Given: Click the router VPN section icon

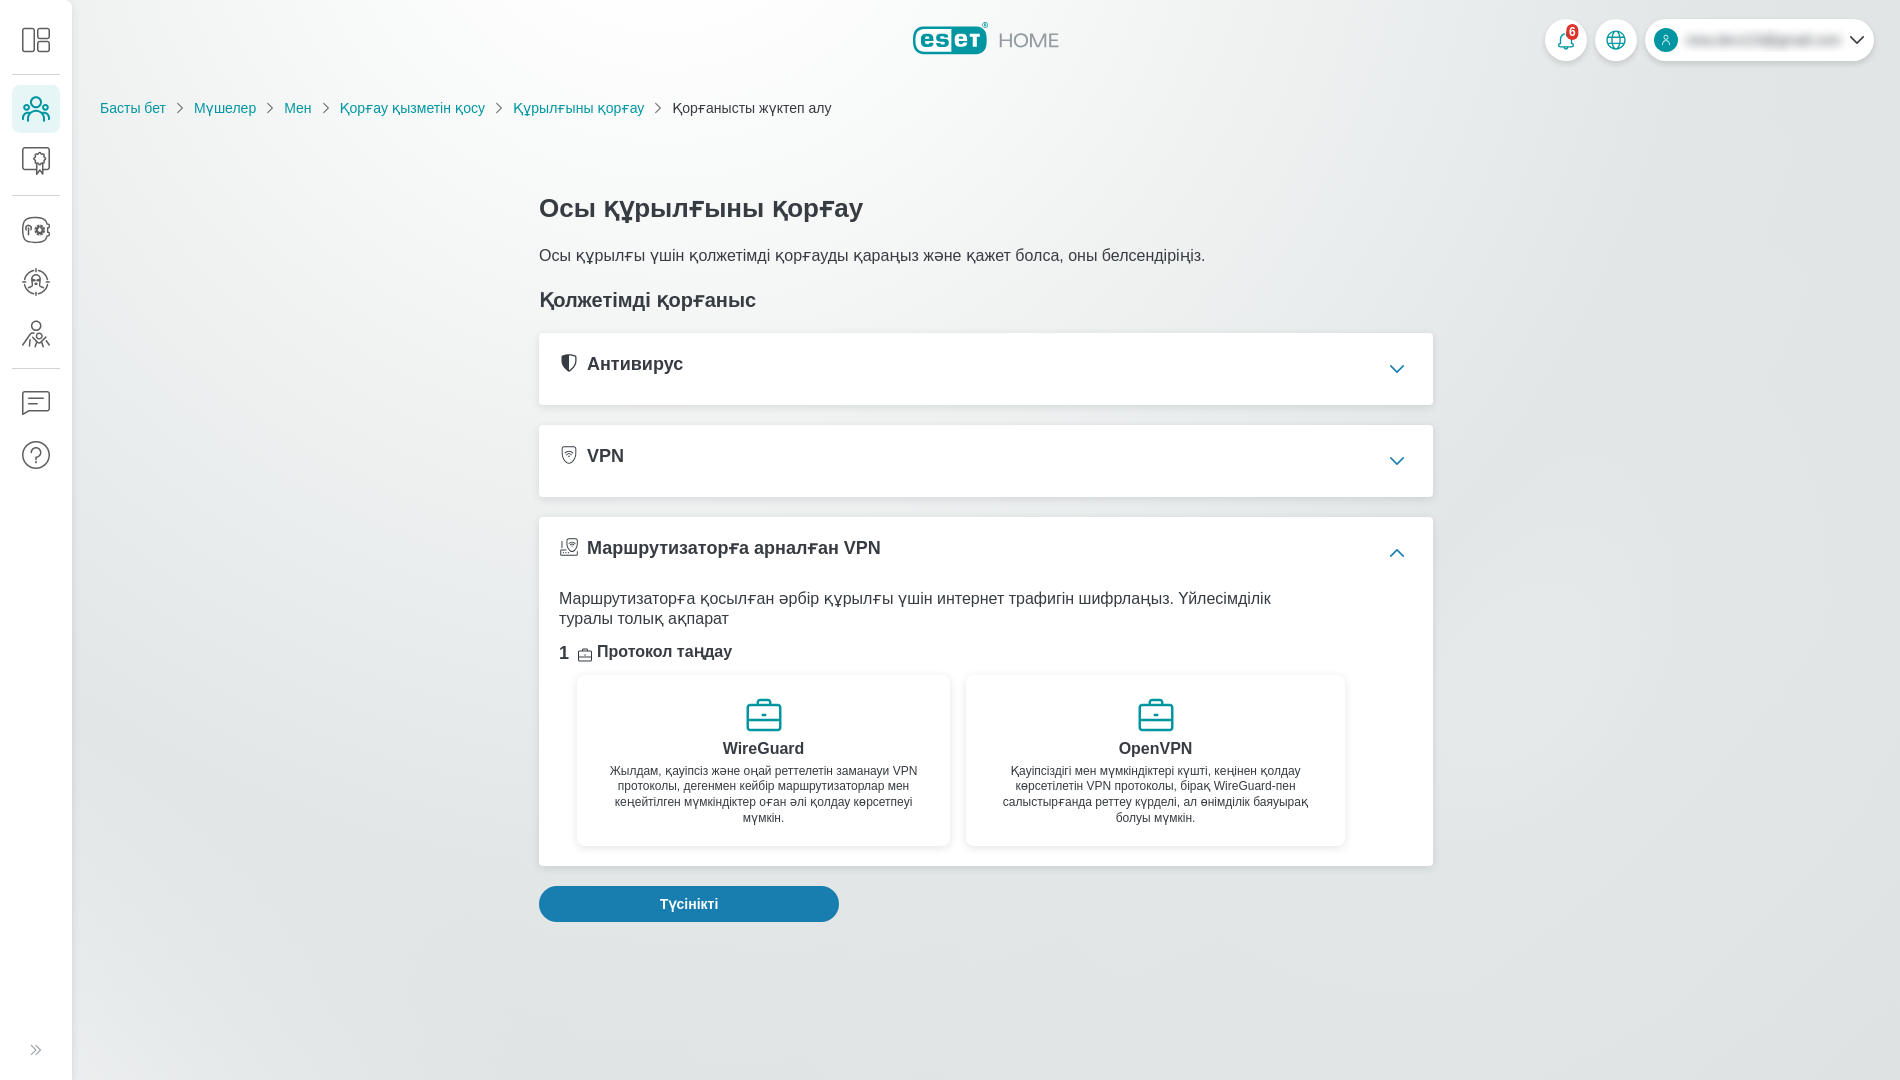Looking at the screenshot, I should [x=569, y=547].
